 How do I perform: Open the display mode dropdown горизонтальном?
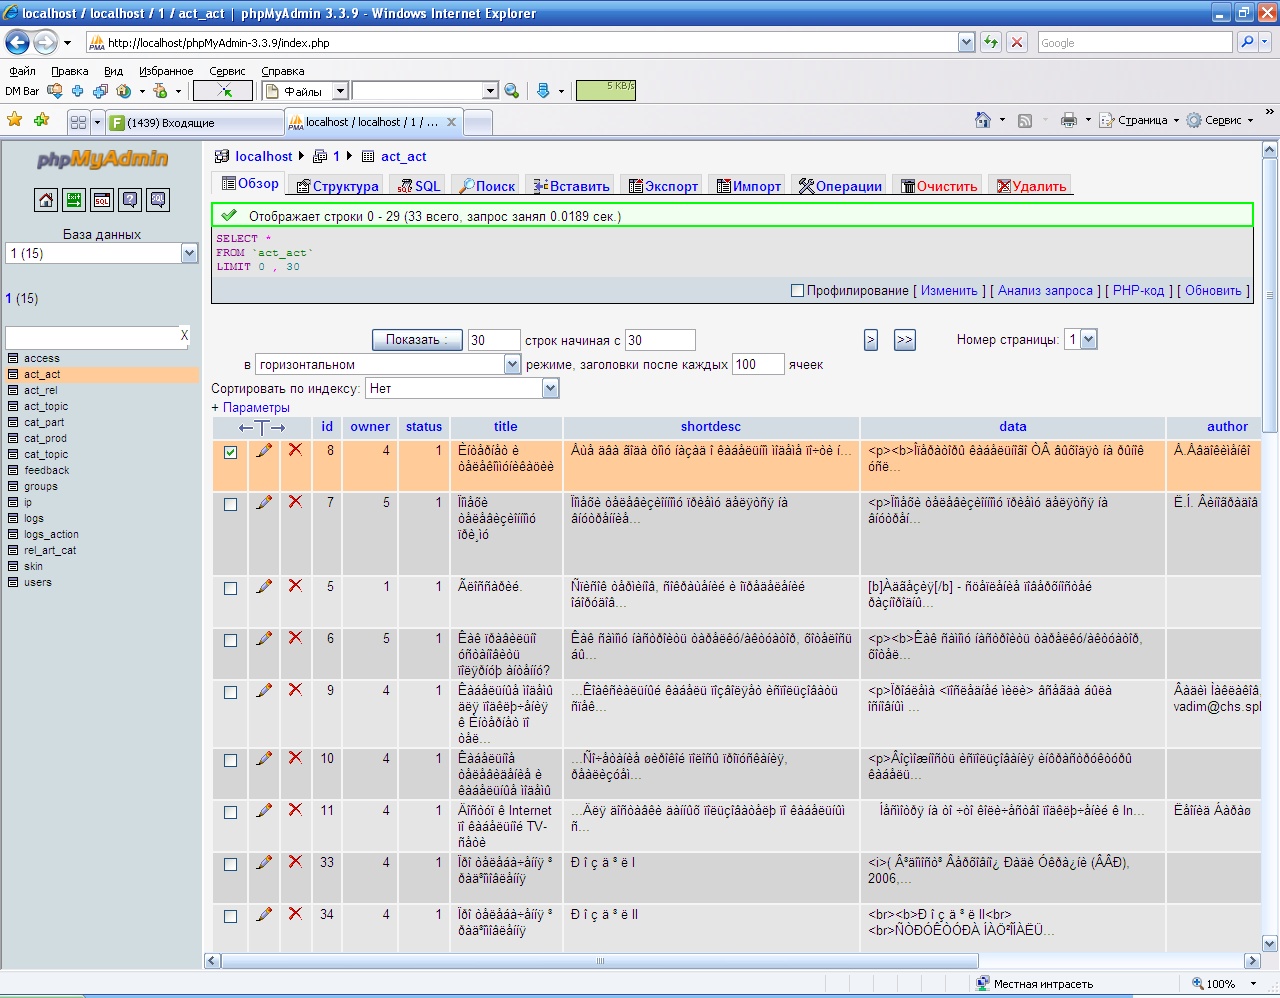point(388,365)
